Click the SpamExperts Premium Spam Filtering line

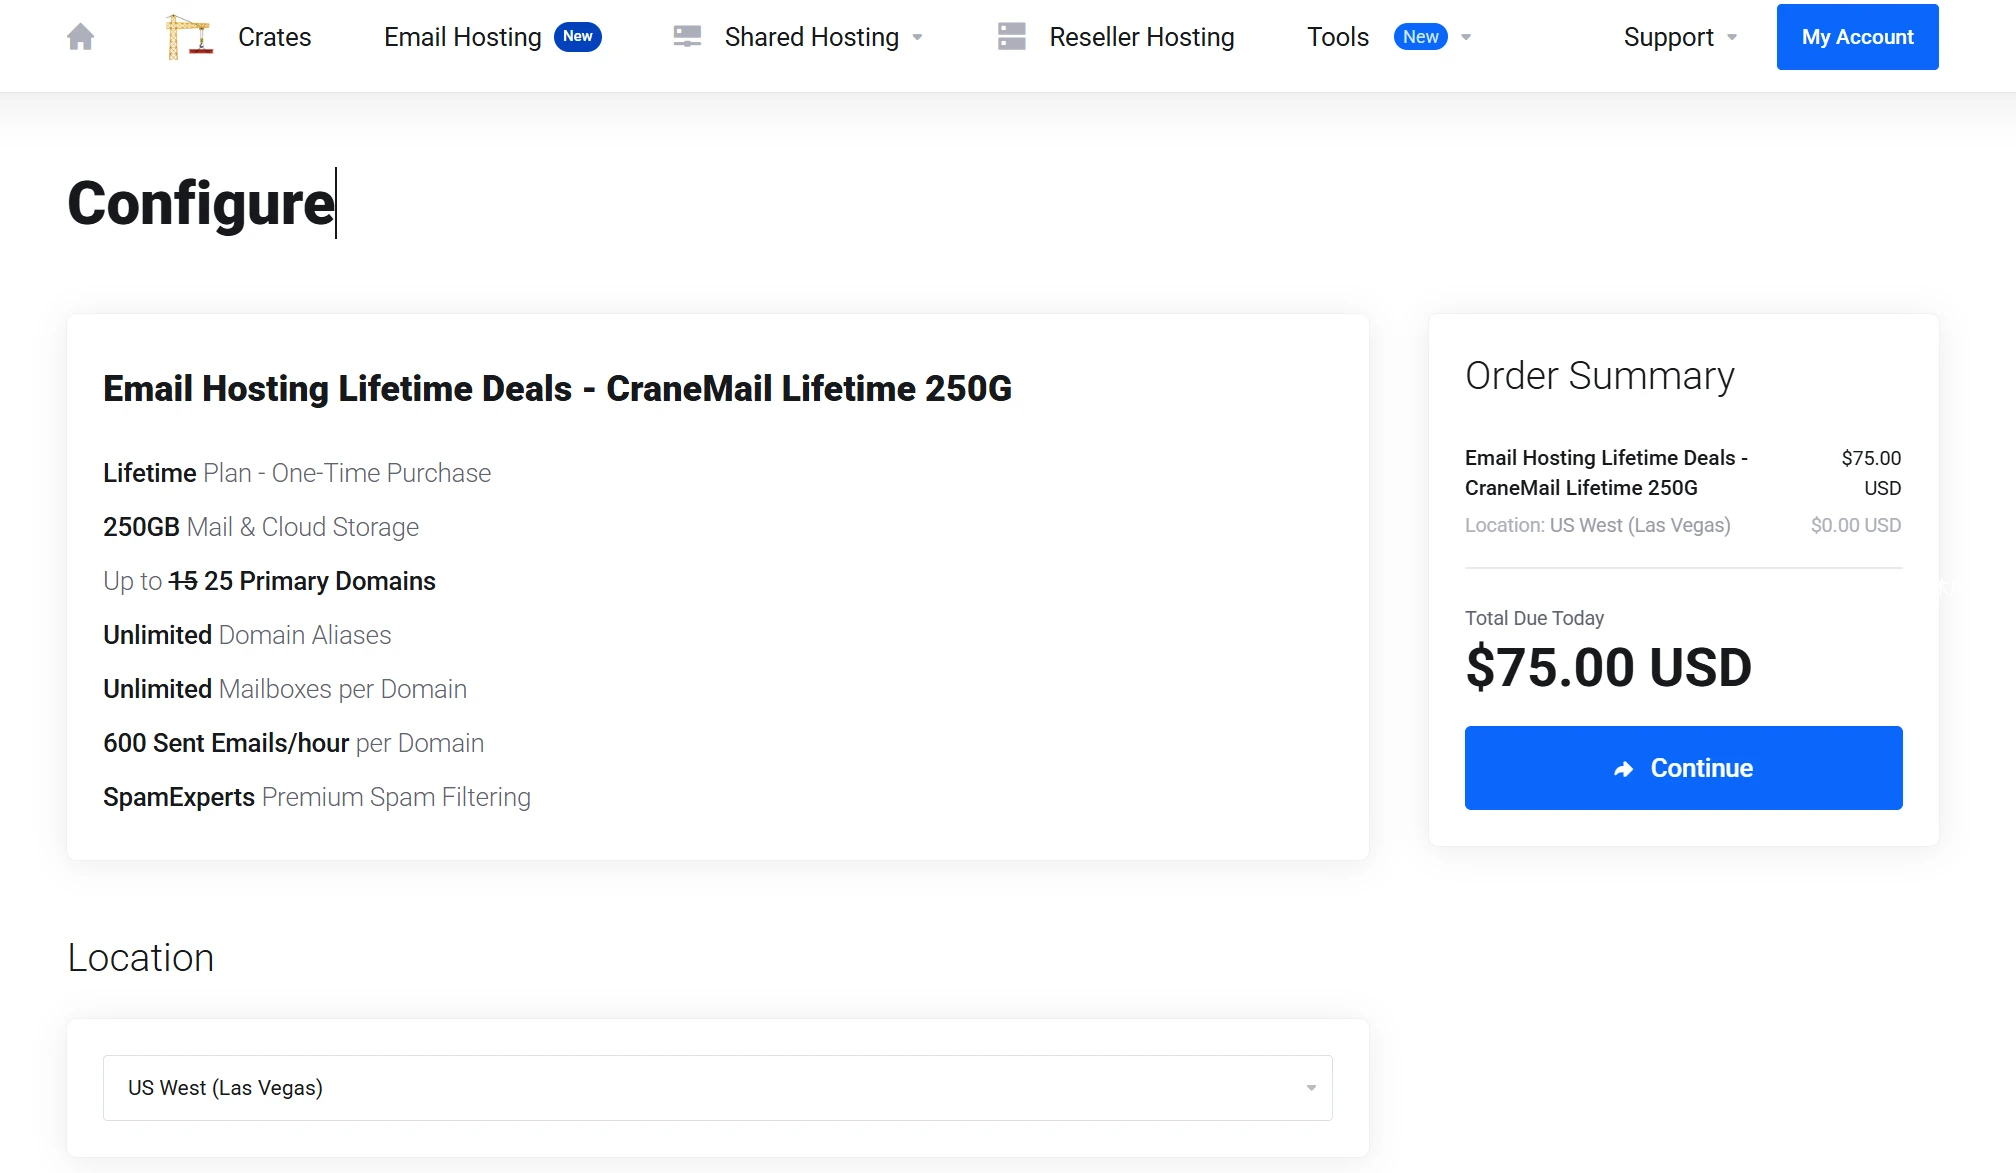coord(317,797)
